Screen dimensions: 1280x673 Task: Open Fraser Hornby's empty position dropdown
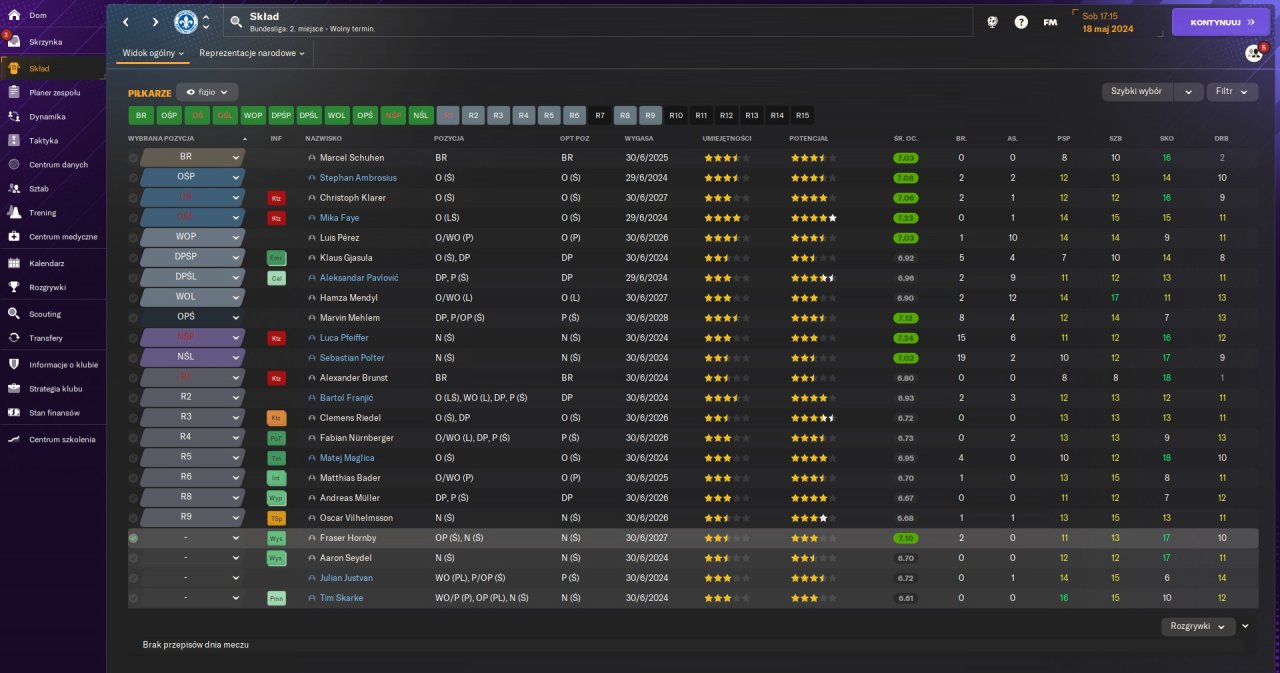point(193,538)
